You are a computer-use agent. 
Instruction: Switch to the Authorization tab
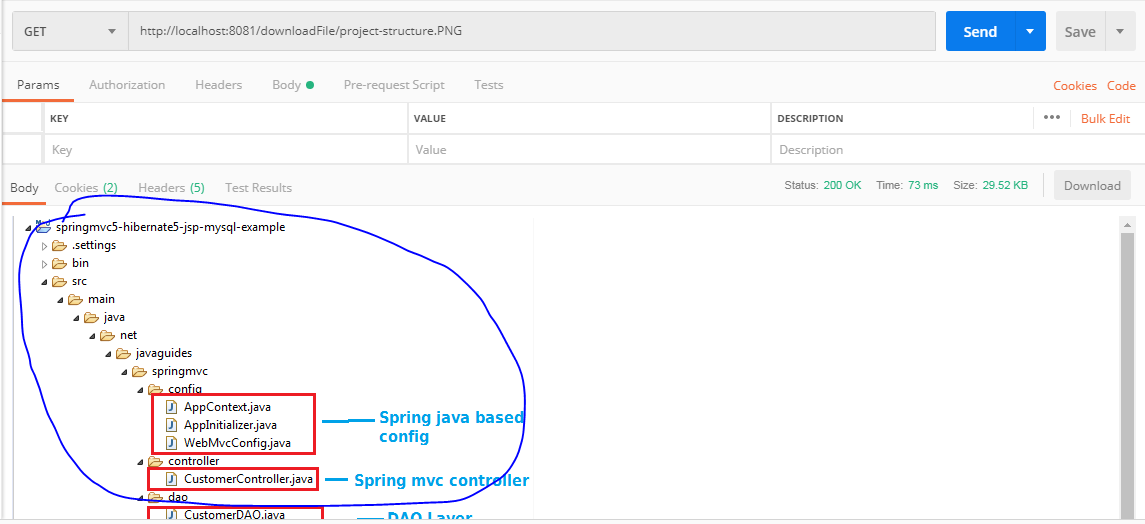(x=127, y=85)
